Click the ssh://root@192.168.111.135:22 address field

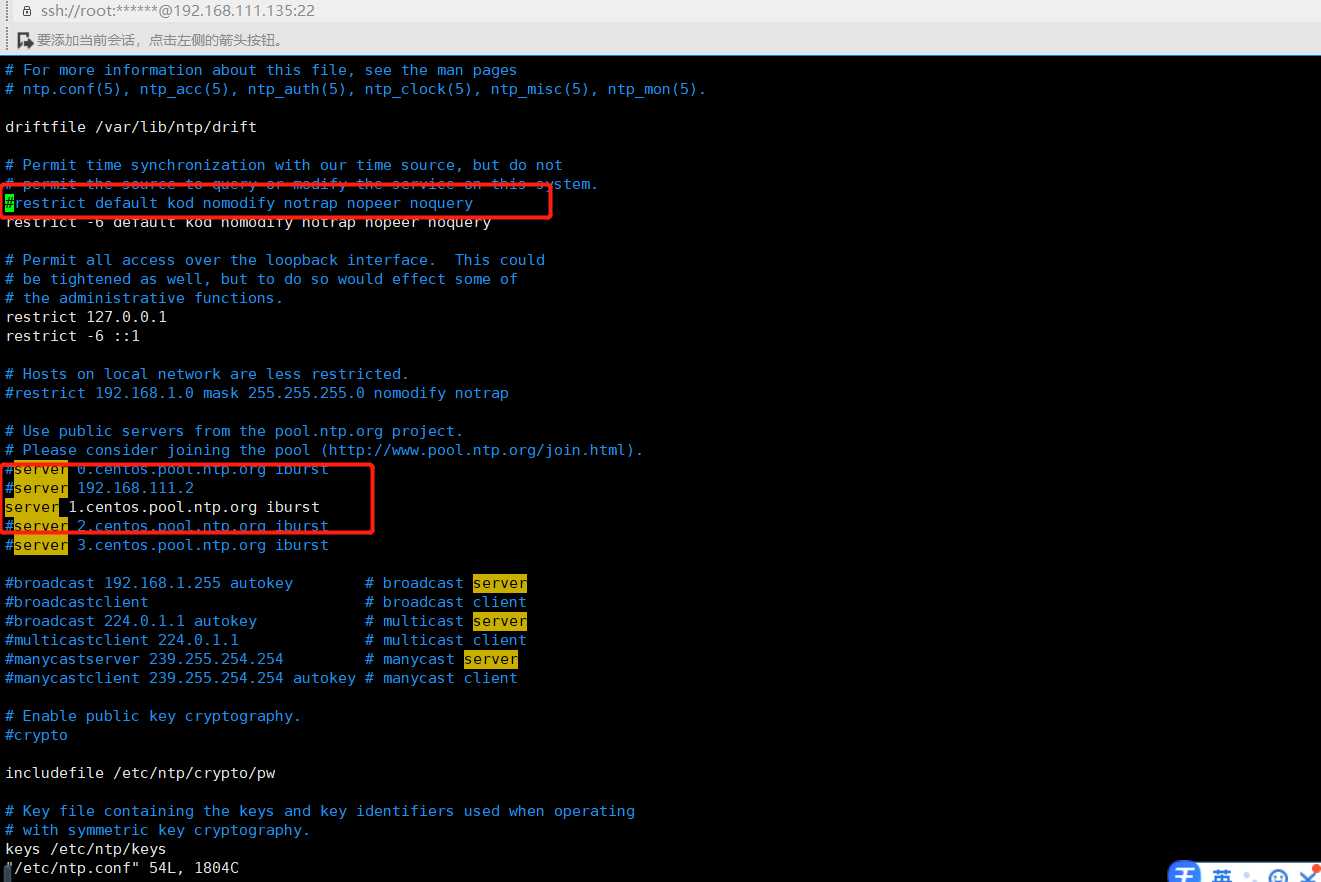pos(178,11)
